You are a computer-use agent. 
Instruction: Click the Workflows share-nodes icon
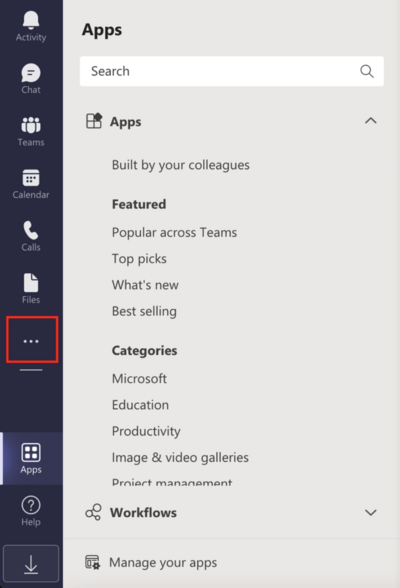click(93, 512)
